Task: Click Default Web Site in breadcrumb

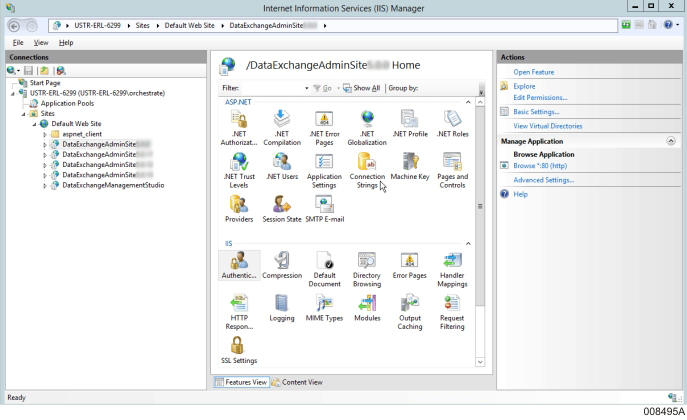Action: pos(189,25)
